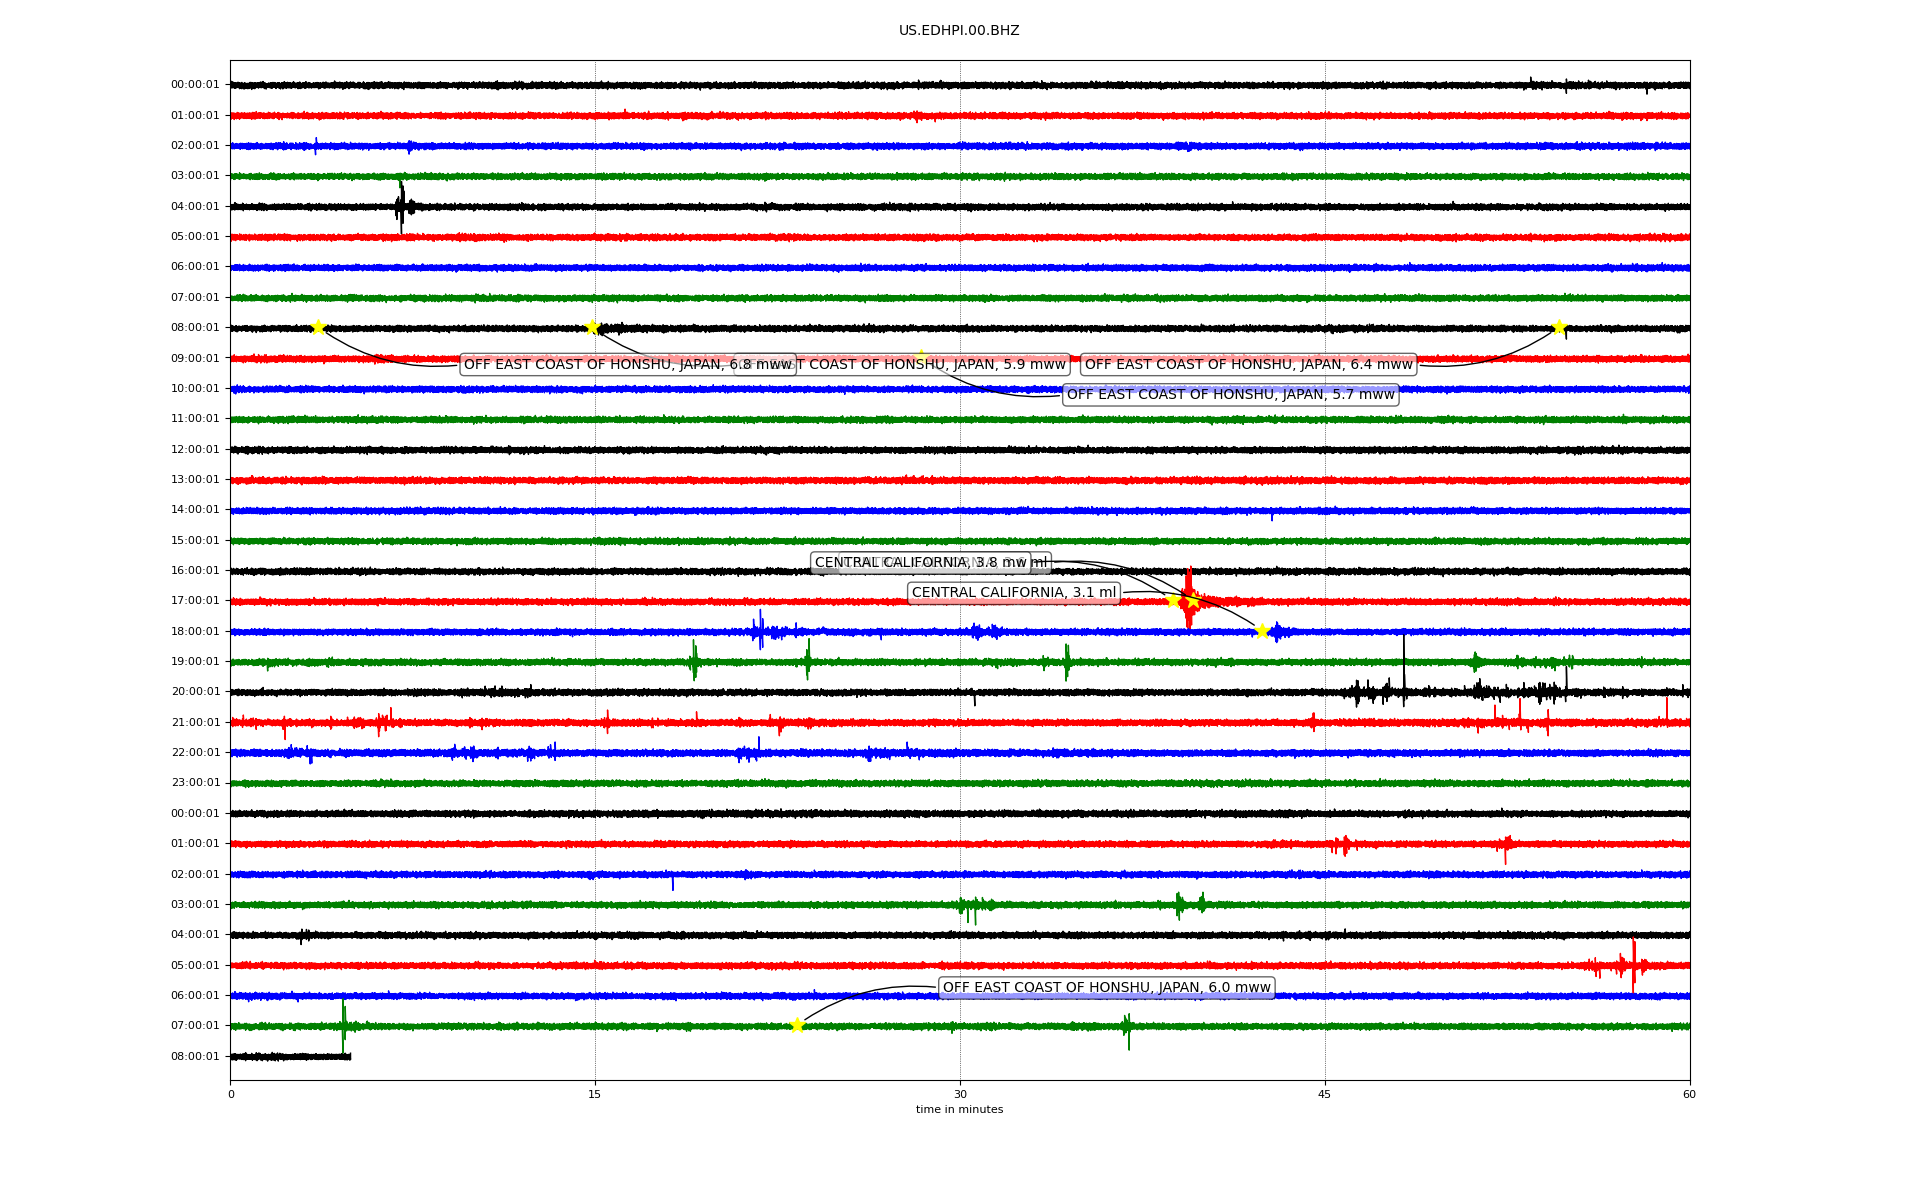Click the 30 tick label on the x-axis
This screenshot has height=1200, width=1920.
pos(960,1094)
